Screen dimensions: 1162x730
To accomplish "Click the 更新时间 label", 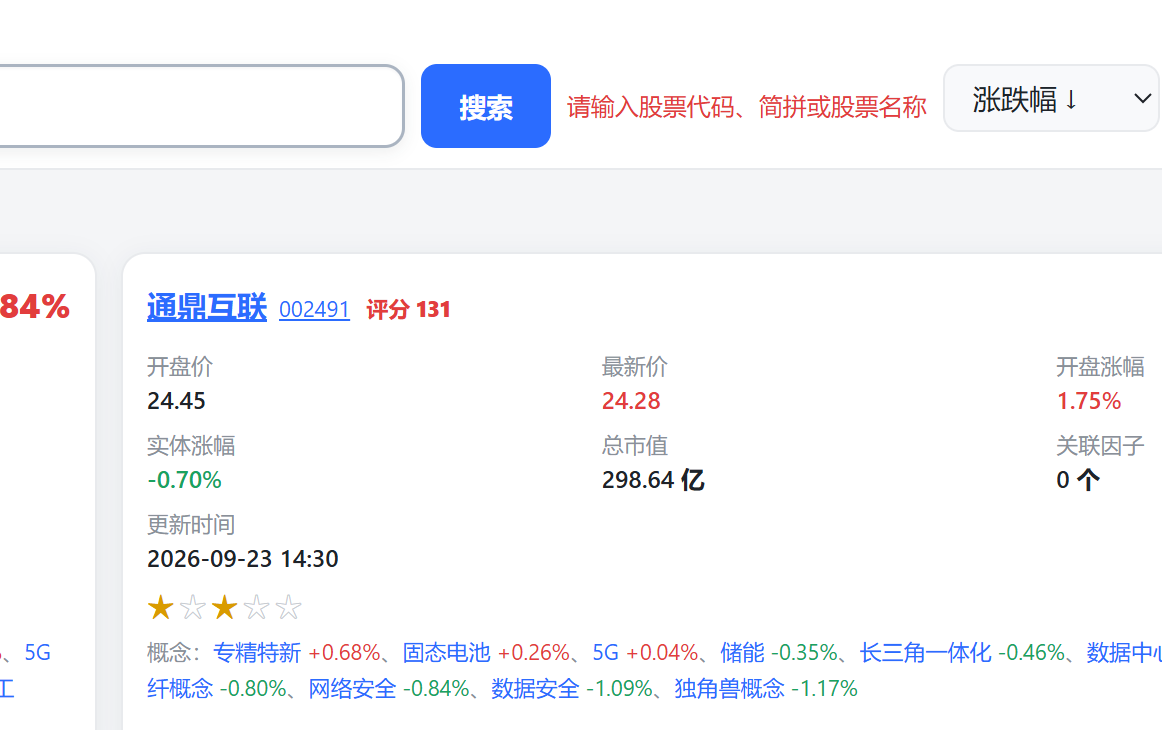I will pyautogui.click(x=191, y=525).
